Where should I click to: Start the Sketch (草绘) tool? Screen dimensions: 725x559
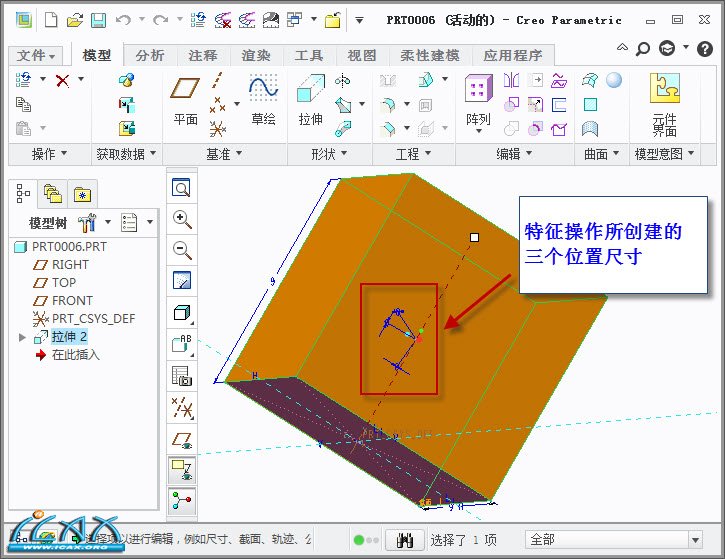point(264,99)
